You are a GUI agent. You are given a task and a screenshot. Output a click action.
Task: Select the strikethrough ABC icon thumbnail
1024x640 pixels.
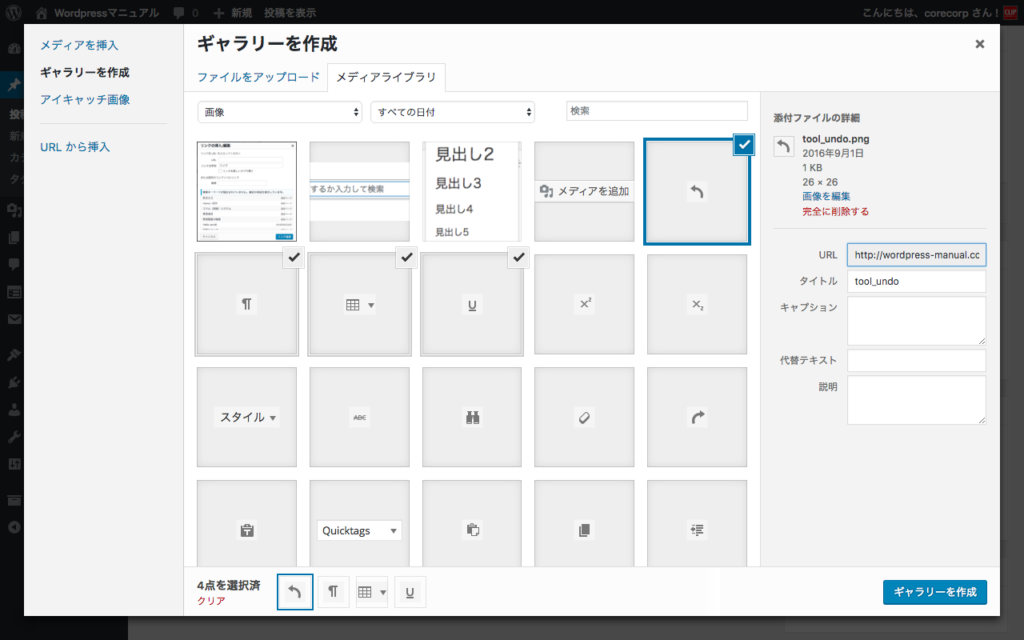(x=359, y=417)
